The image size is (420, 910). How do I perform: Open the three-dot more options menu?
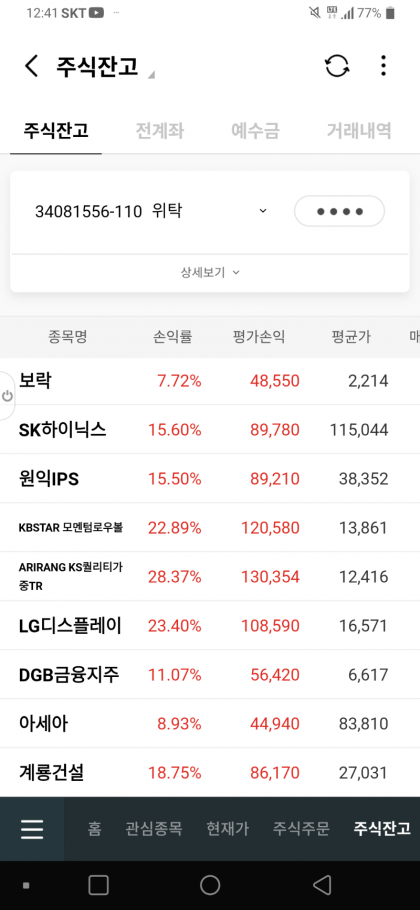[x=383, y=66]
